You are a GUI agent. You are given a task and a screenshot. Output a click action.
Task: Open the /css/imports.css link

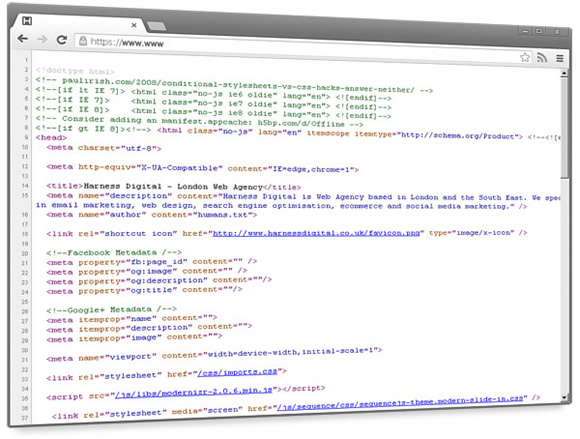click(x=237, y=372)
